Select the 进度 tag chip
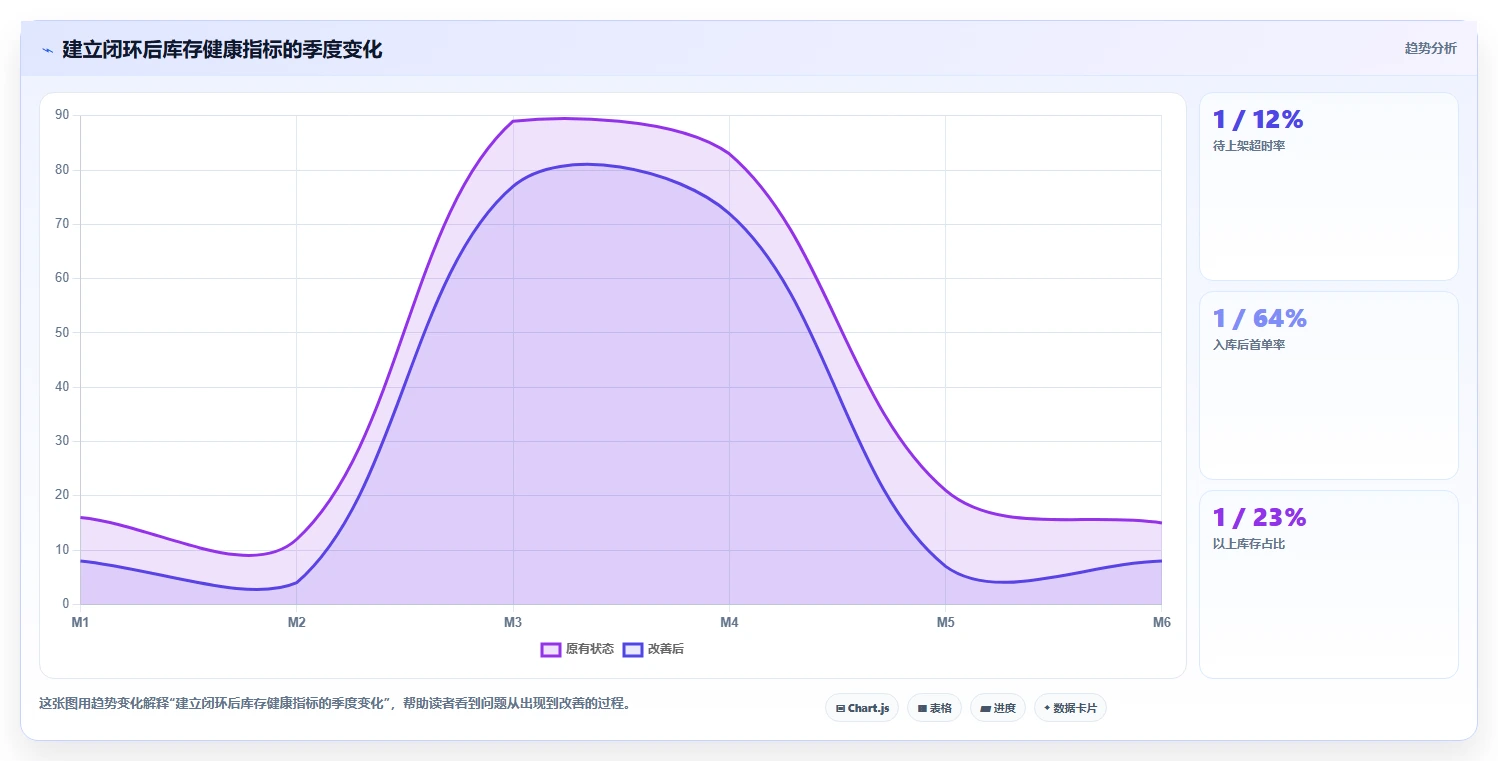This screenshot has width=1498, height=761. (997, 708)
